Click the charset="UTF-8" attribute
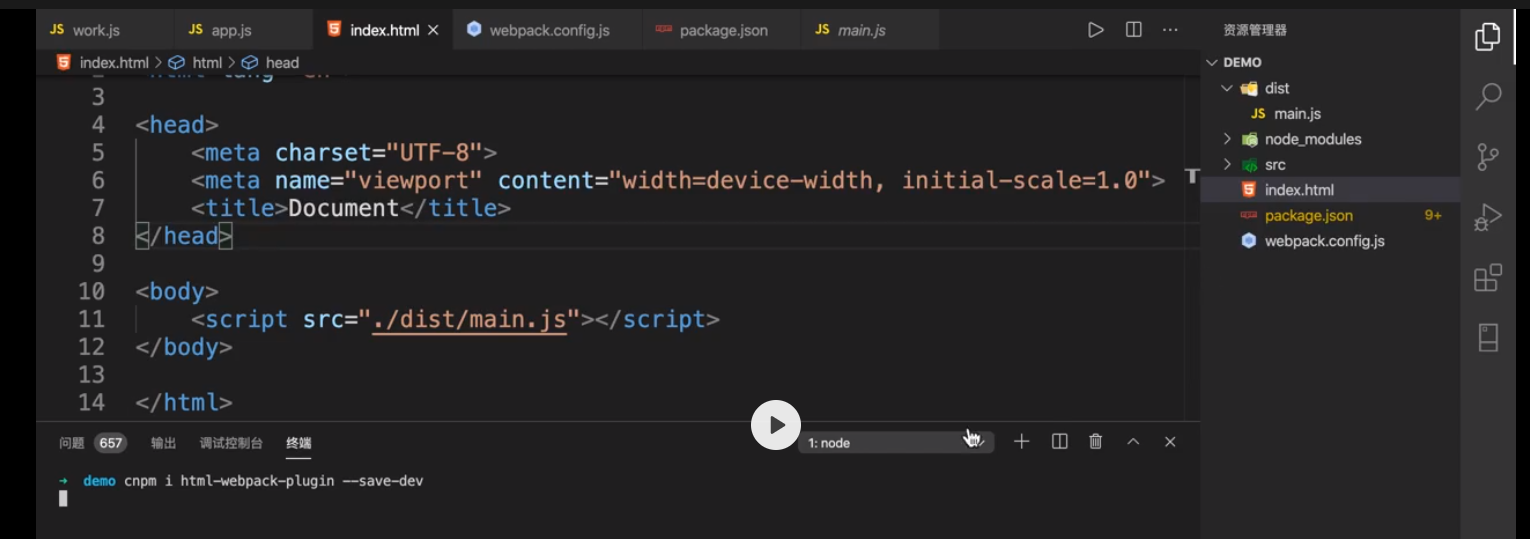 click(378, 153)
